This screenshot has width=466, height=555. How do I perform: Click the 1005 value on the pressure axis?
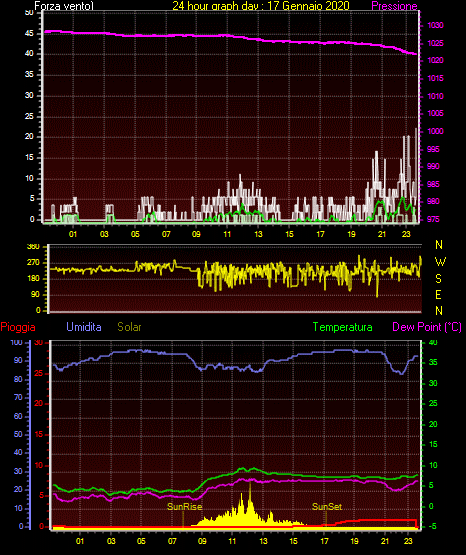click(x=435, y=113)
